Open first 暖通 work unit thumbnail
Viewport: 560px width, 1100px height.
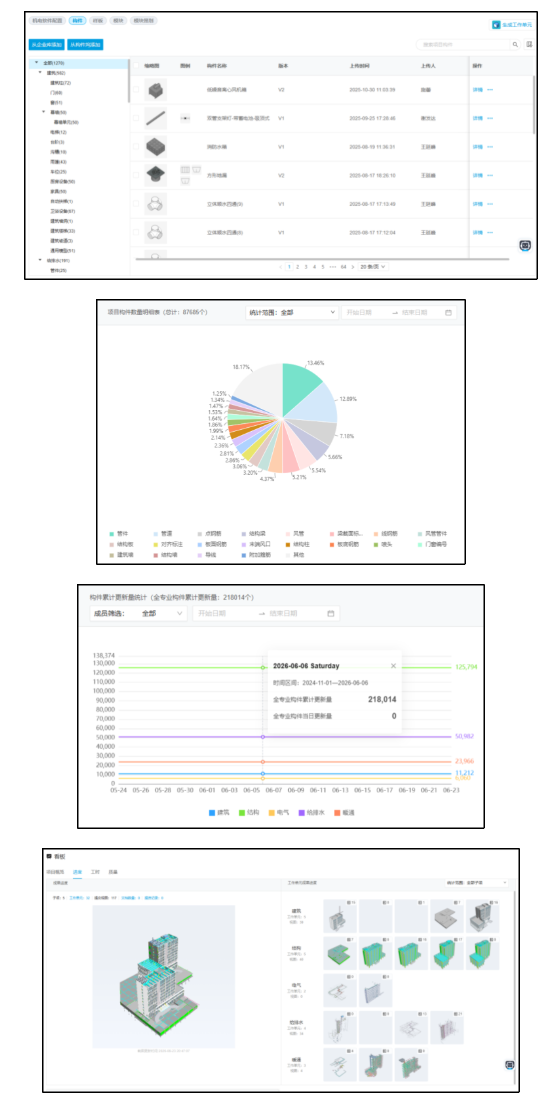click(x=340, y=1064)
